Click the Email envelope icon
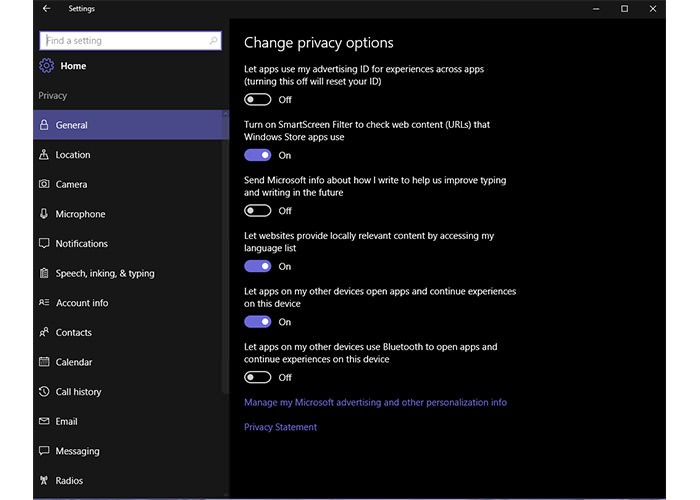Viewport: 700px width, 500px height. [x=44, y=422]
